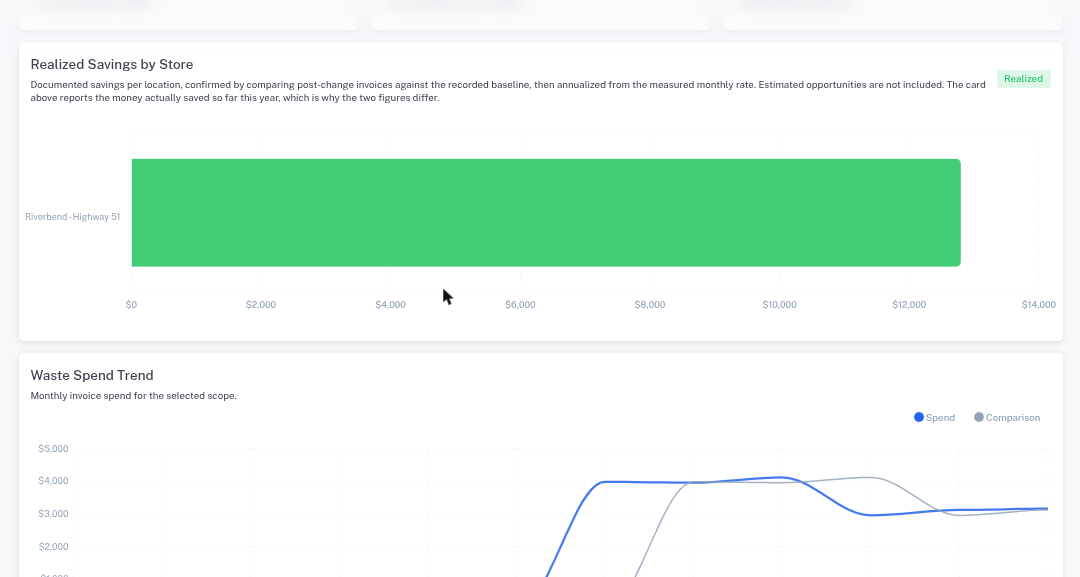Click the $2,000 label on savings chart axis
1080x577 pixels.
(261, 304)
